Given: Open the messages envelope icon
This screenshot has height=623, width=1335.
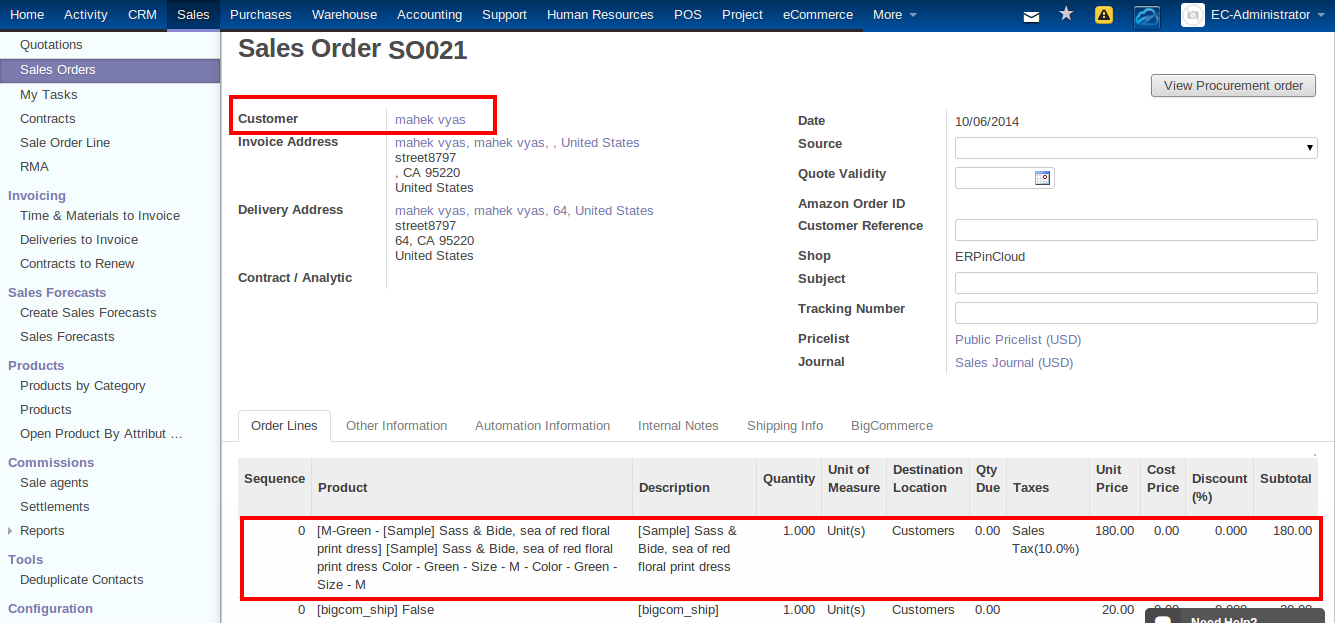Looking at the screenshot, I should tap(1032, 14).
